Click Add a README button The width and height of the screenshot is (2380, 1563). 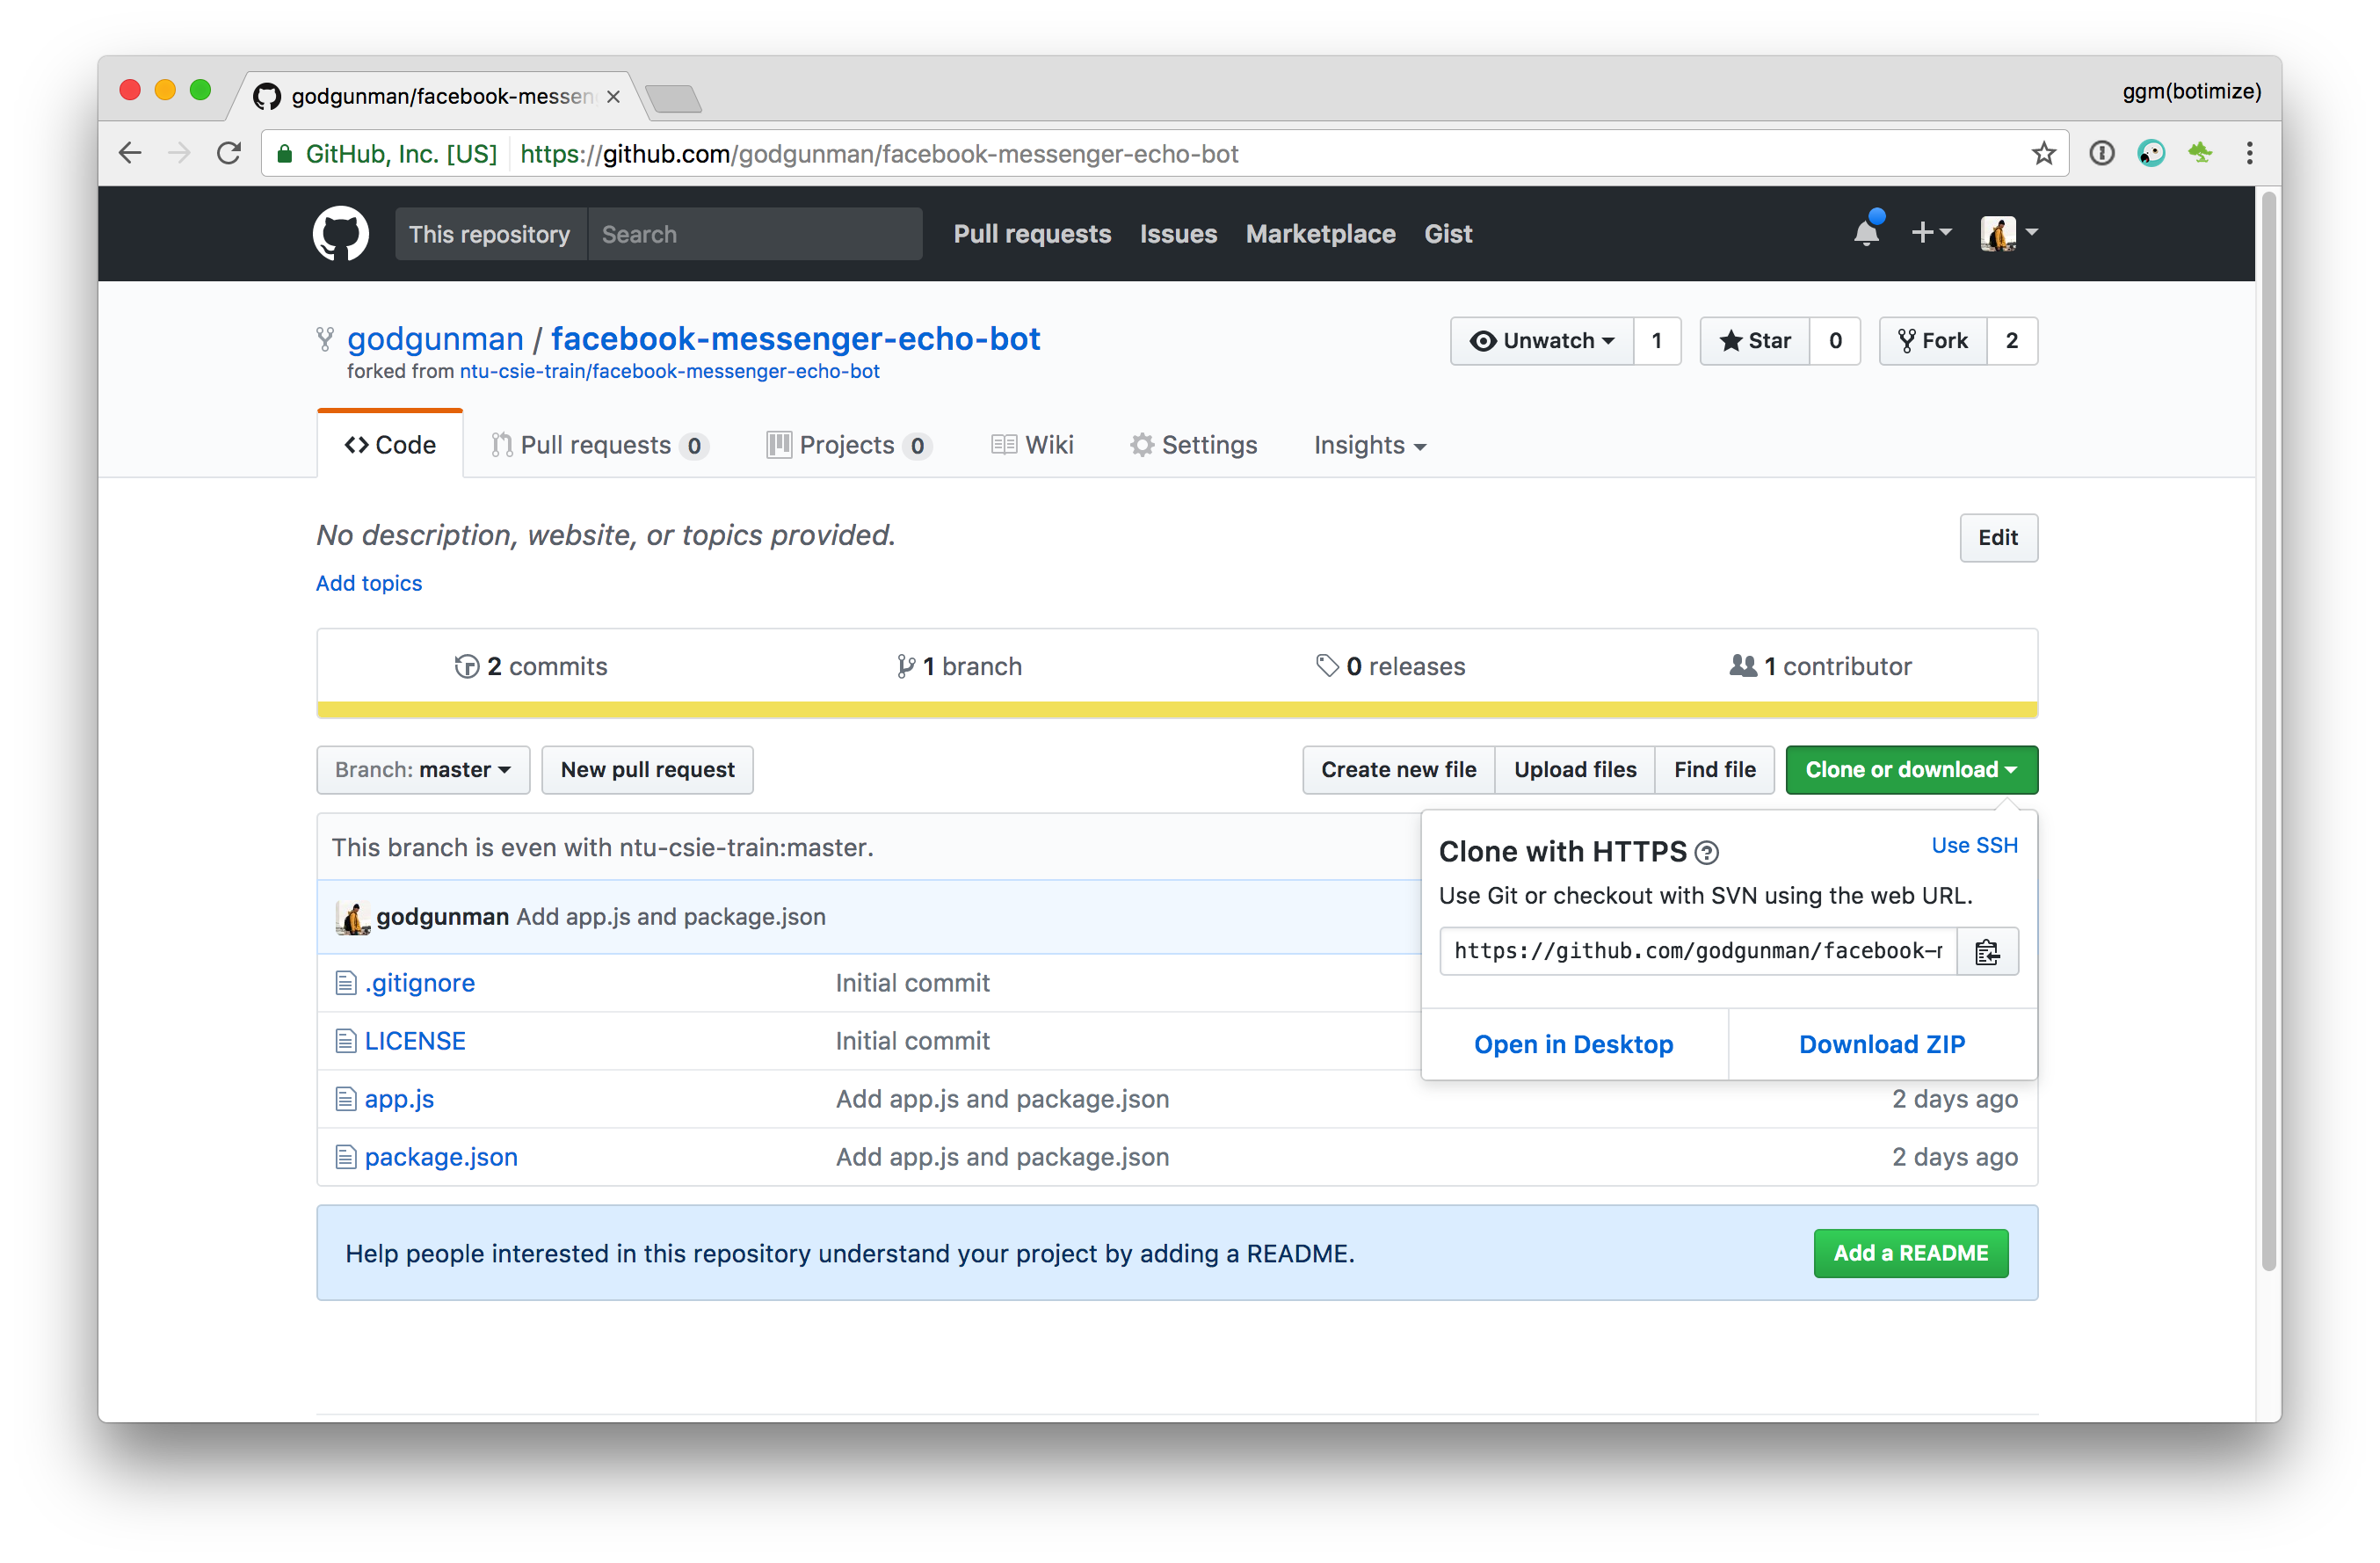1910,1254
